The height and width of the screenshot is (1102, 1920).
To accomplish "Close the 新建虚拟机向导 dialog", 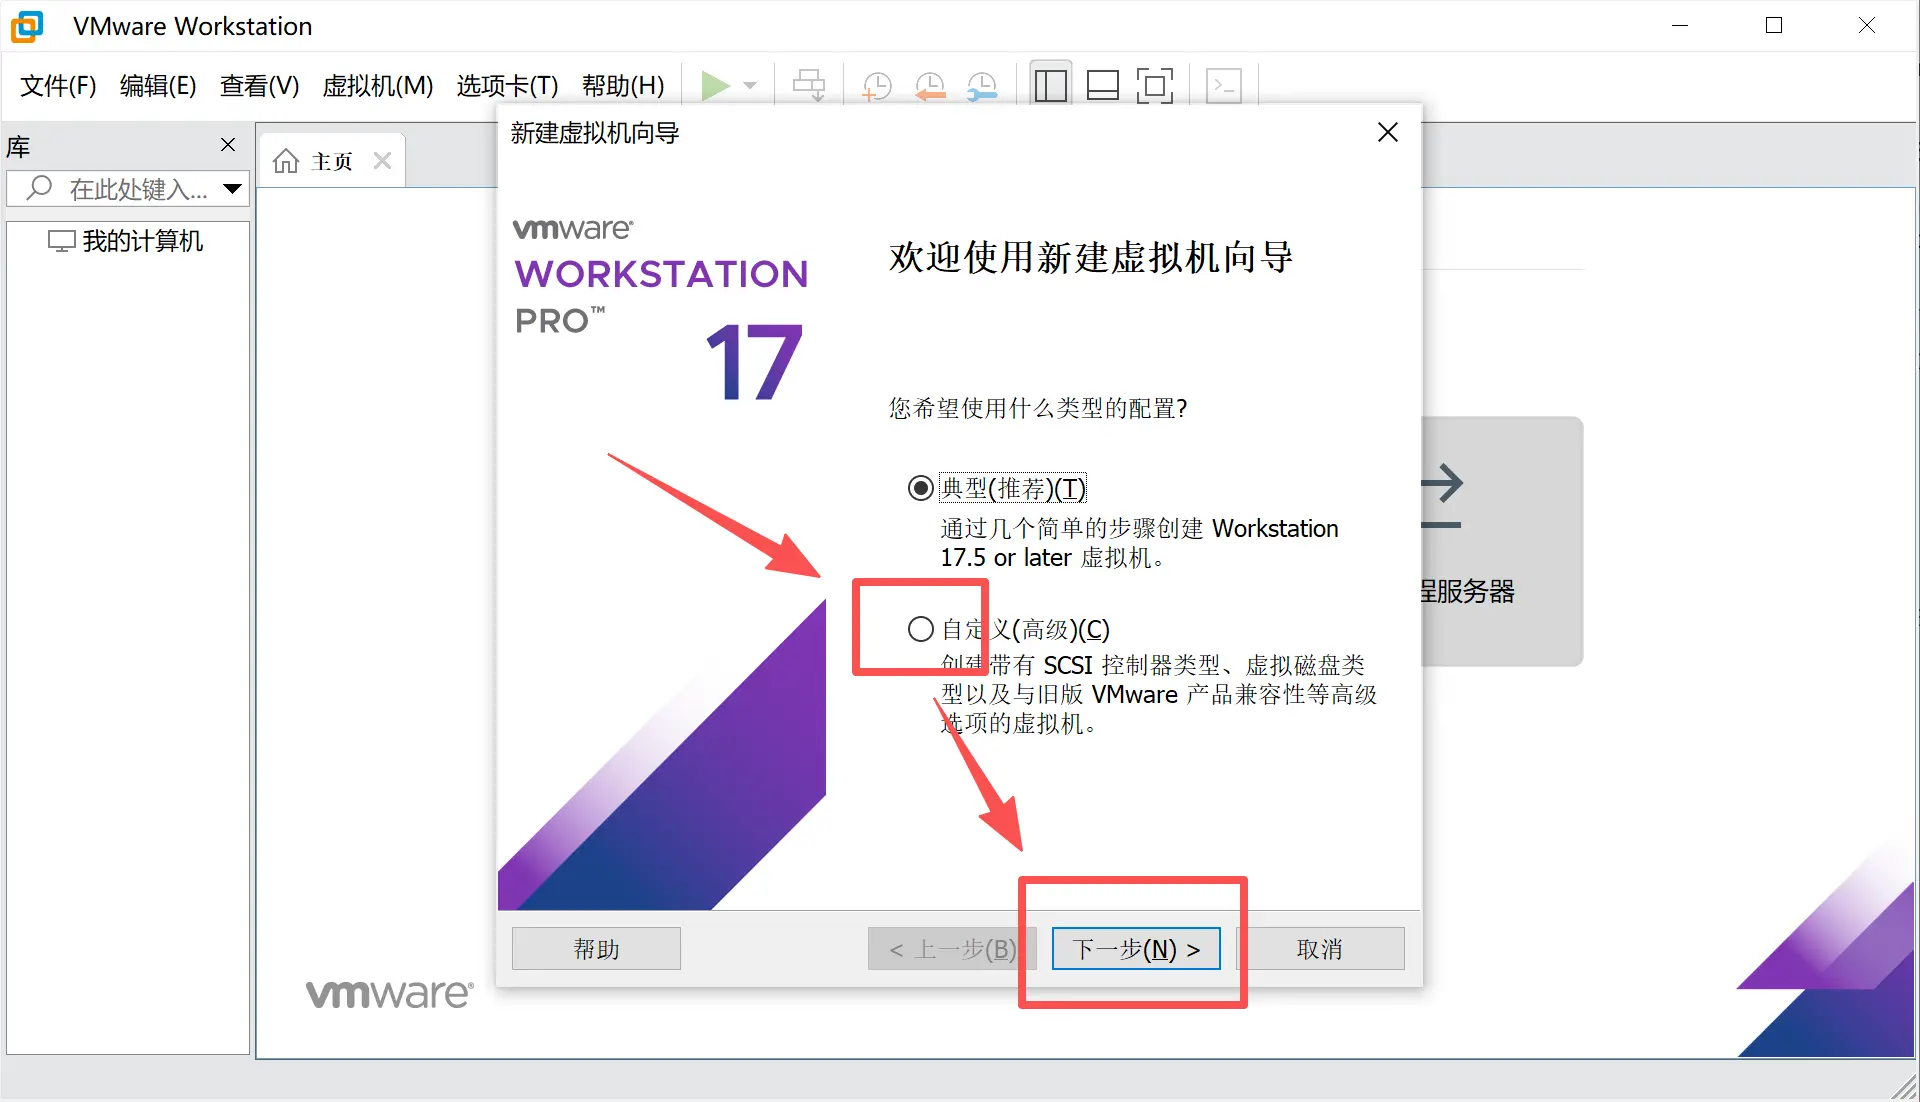I will [x=1388, y=132].
